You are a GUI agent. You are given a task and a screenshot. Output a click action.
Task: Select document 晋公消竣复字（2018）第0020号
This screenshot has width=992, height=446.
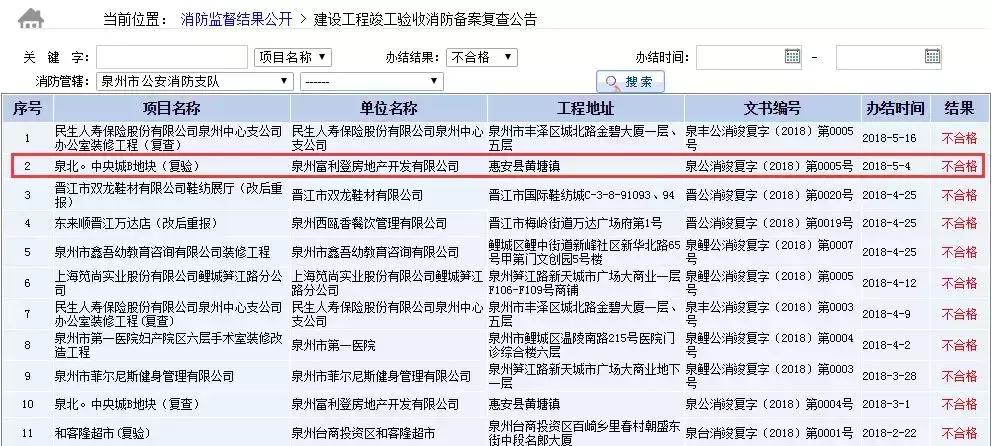769,195
